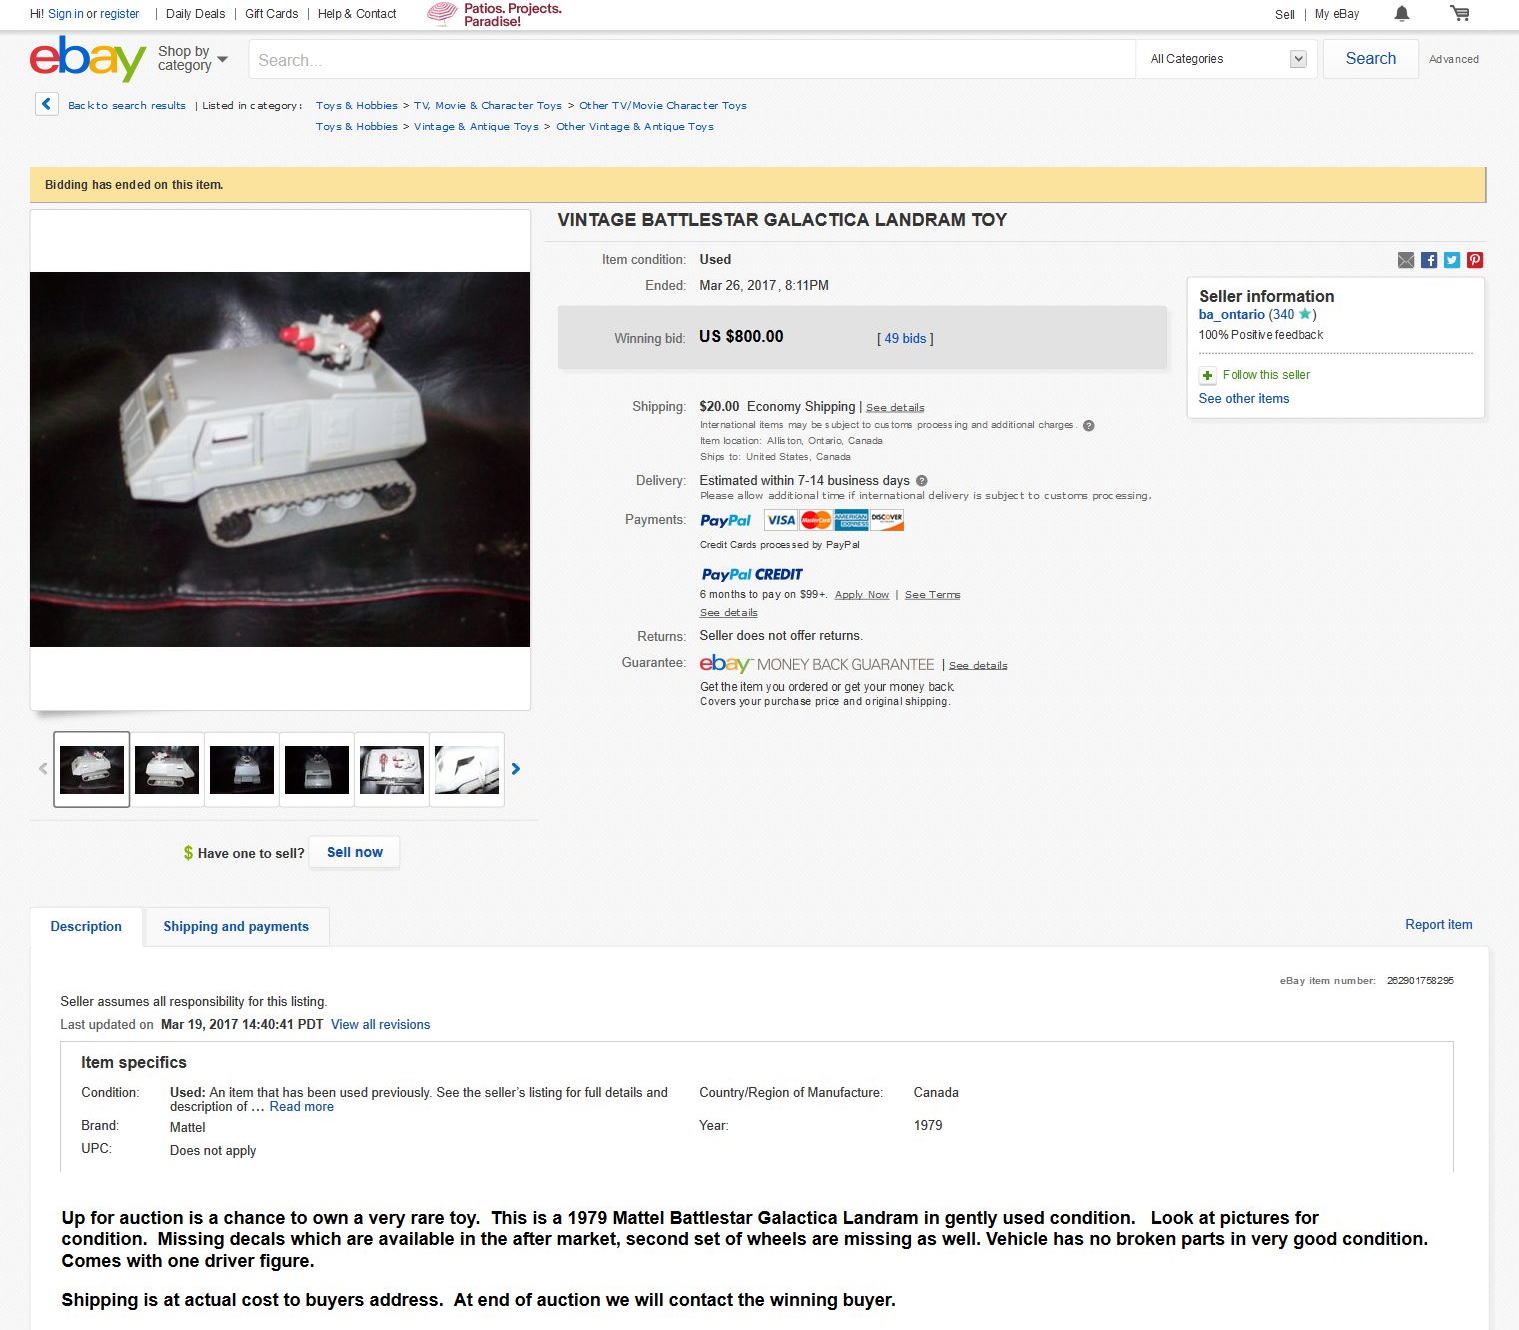Share listing on Pinterest icon

1475,260
